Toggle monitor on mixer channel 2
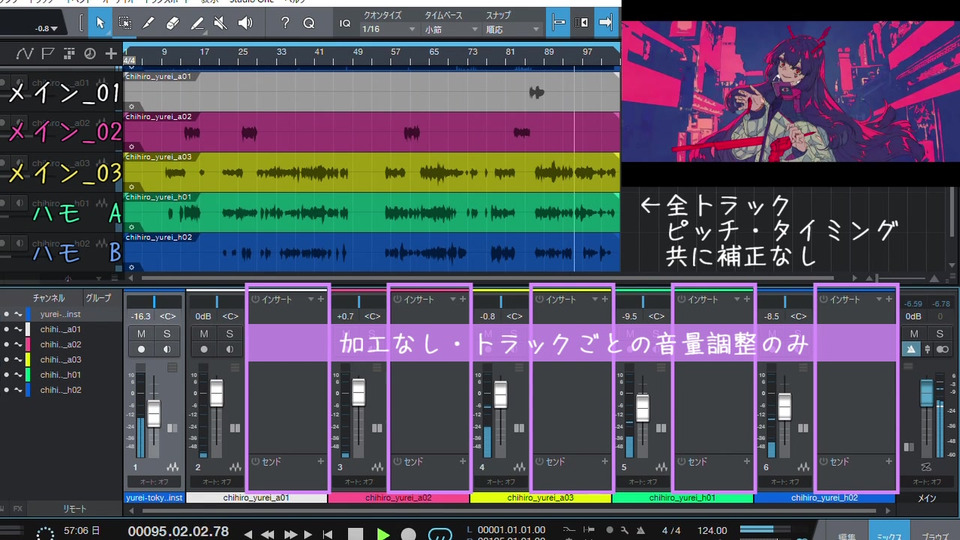 [230, 350]
